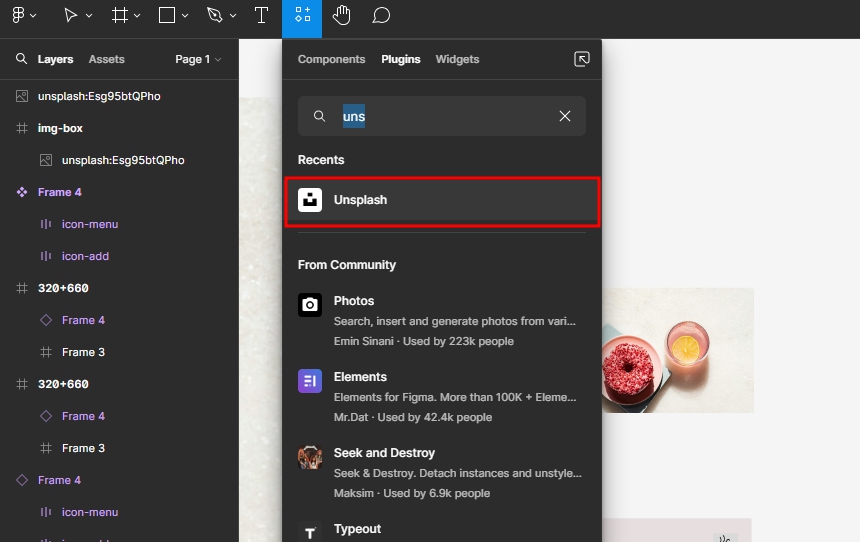Select the icon-add layer

coord(120,256)
